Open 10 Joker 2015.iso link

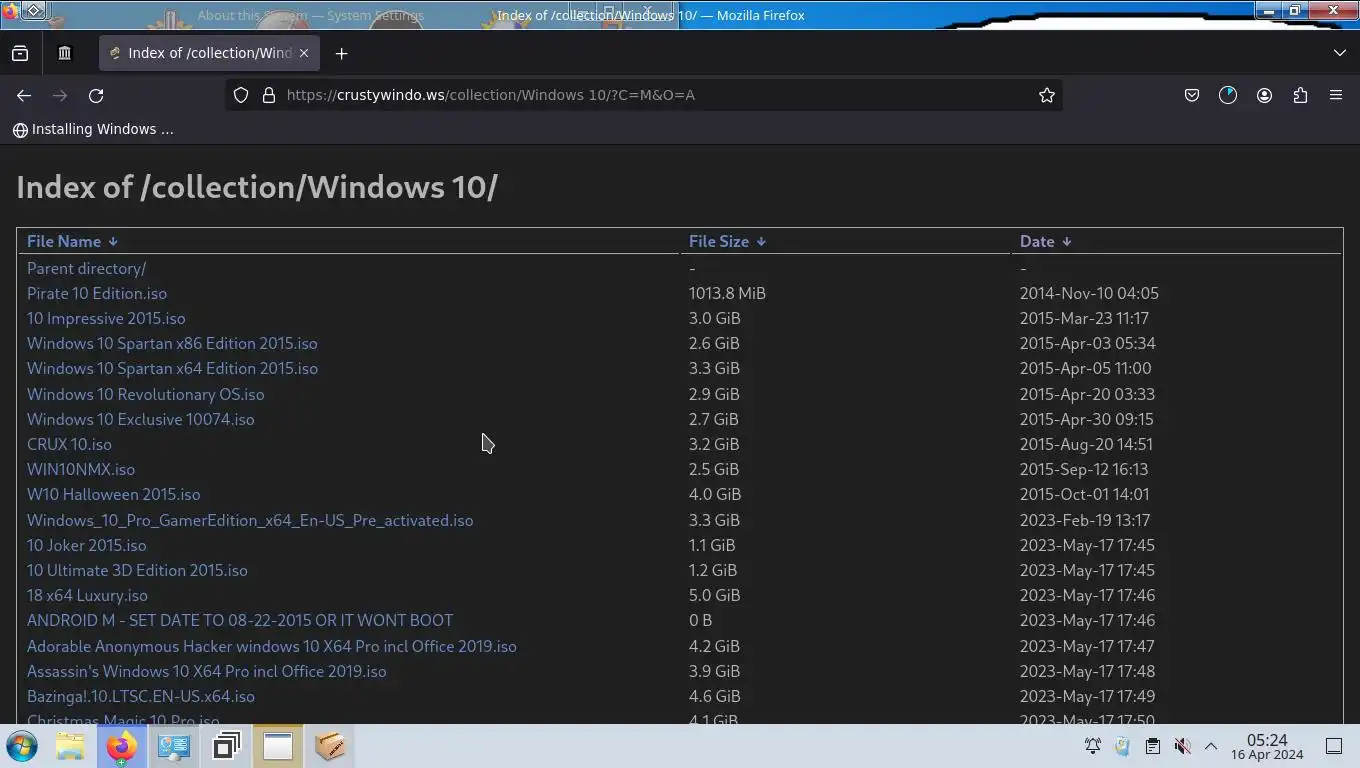point(87,545)
